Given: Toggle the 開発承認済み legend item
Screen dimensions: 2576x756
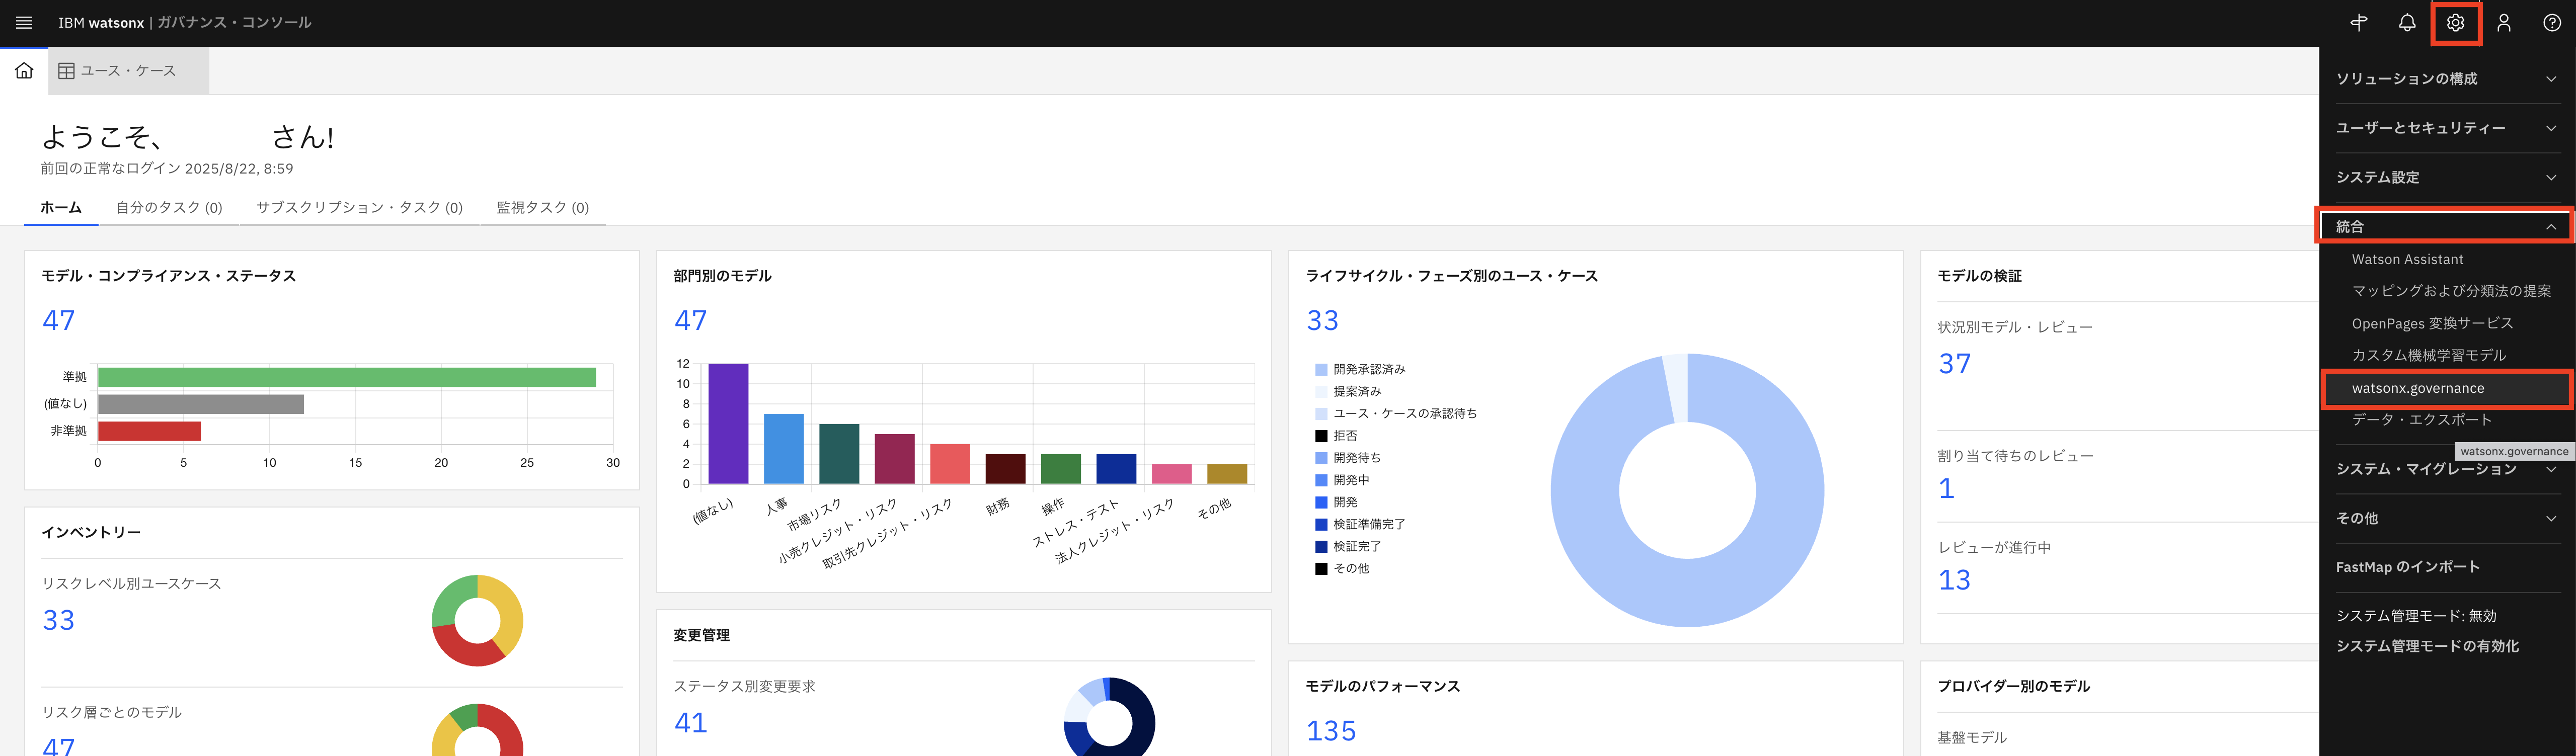Looking at the screenshot, I should [x=1368, y=369].
